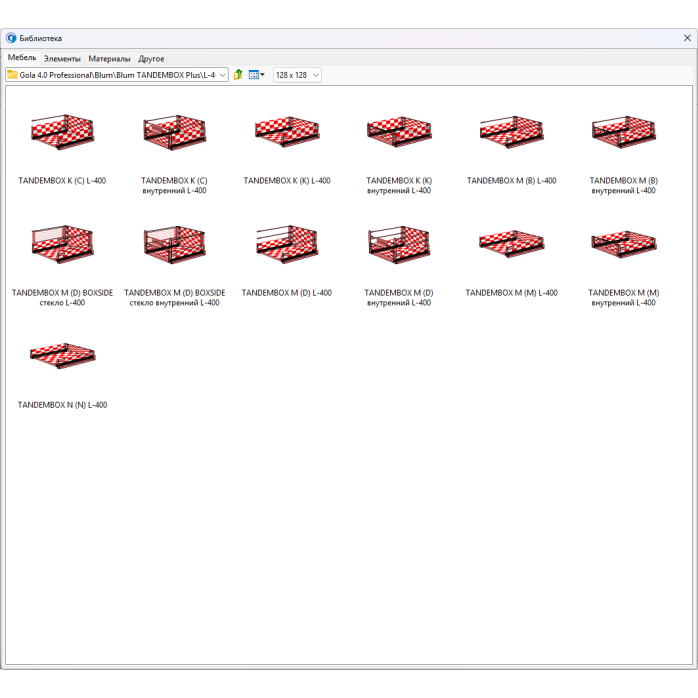Switch to the Другое tab
Screen dimensions: 698x698
coord(151,59)
